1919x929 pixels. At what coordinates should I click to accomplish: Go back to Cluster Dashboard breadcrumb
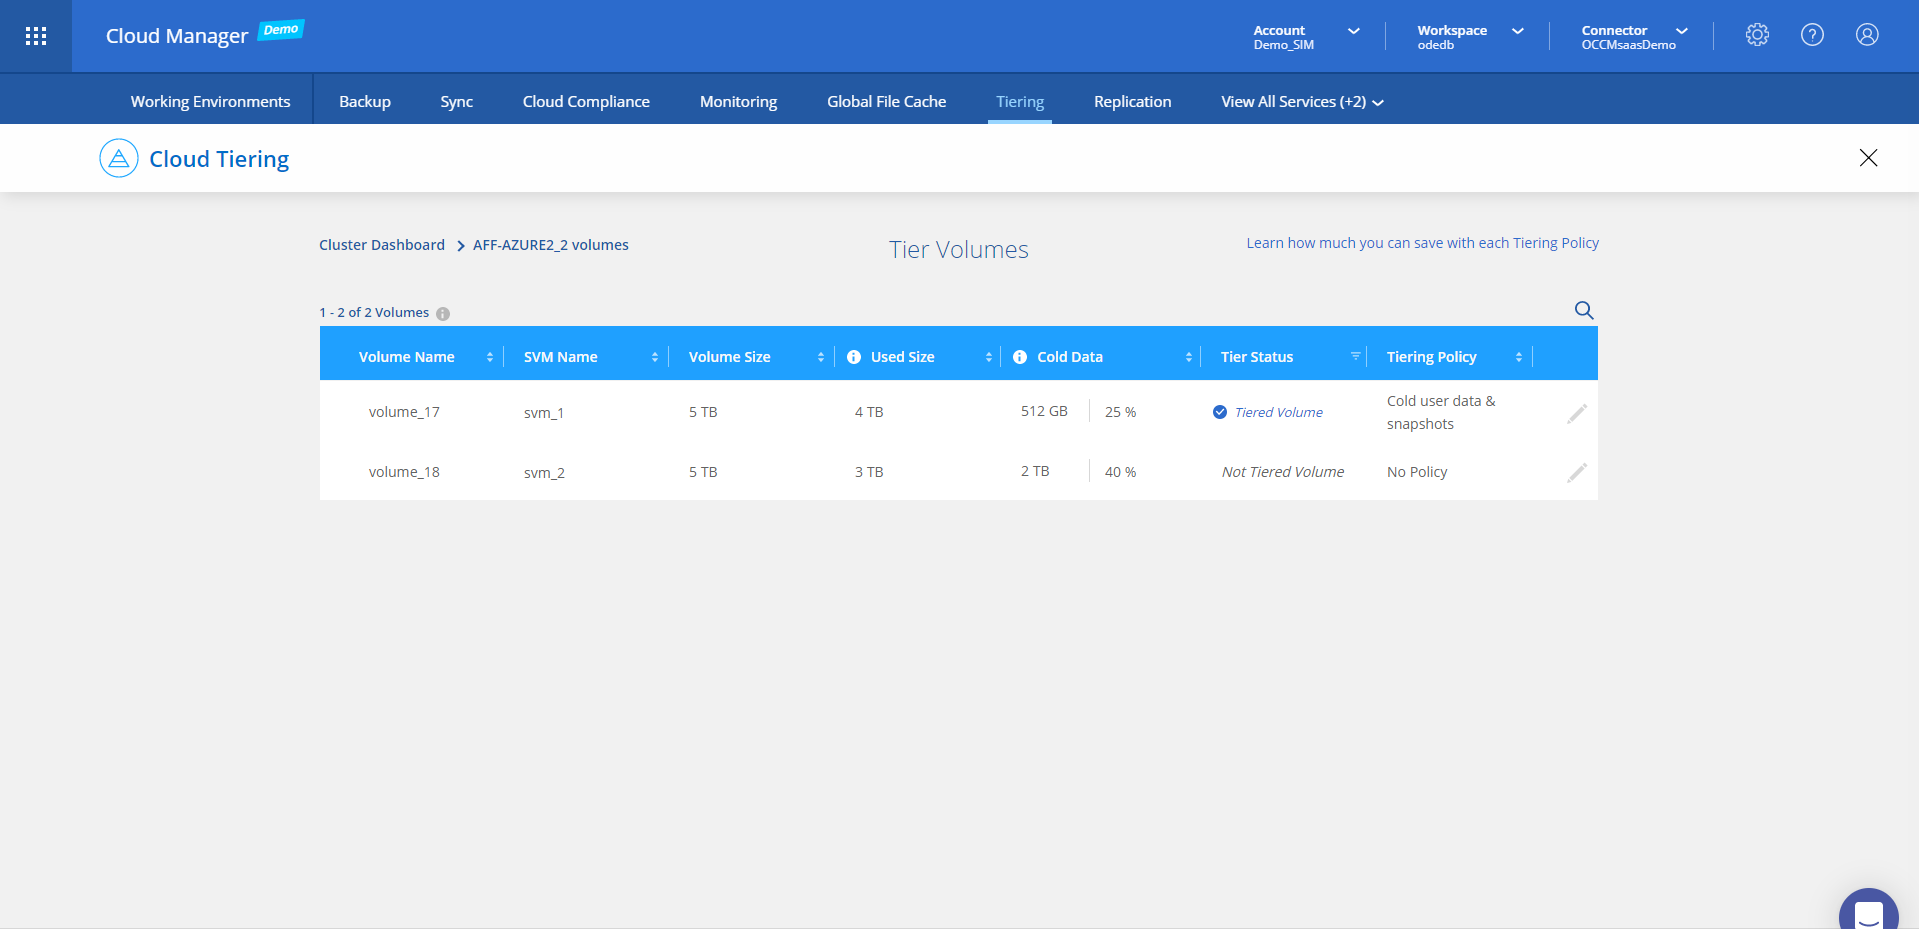point(382,245)
